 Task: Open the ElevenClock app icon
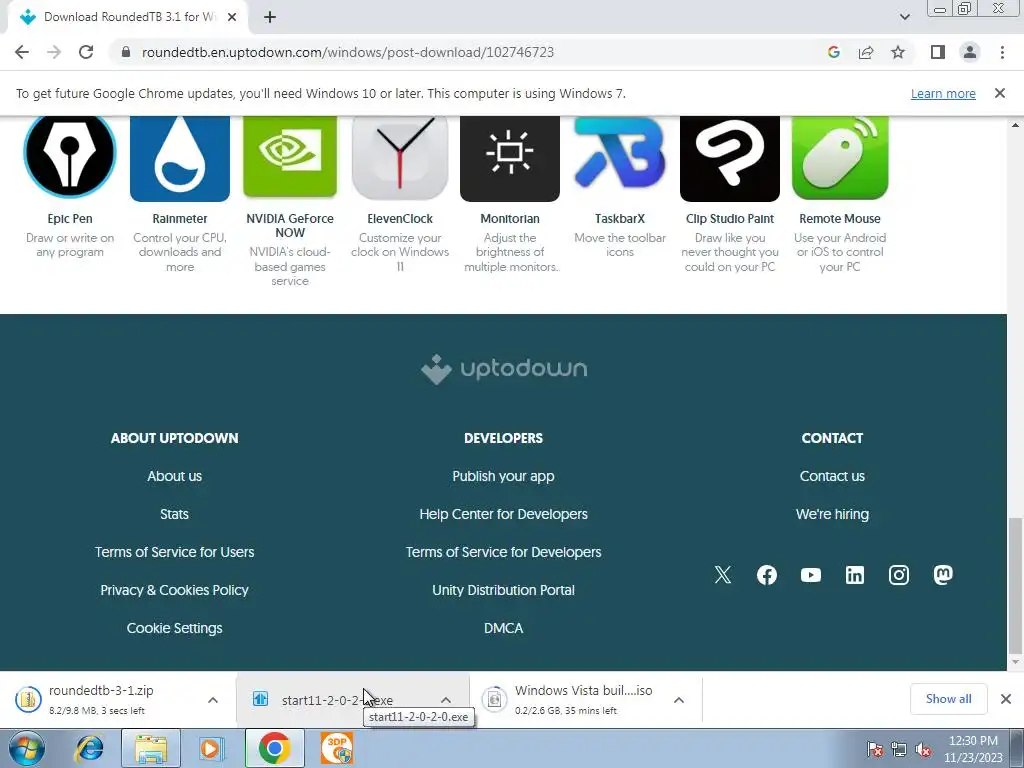400,157
